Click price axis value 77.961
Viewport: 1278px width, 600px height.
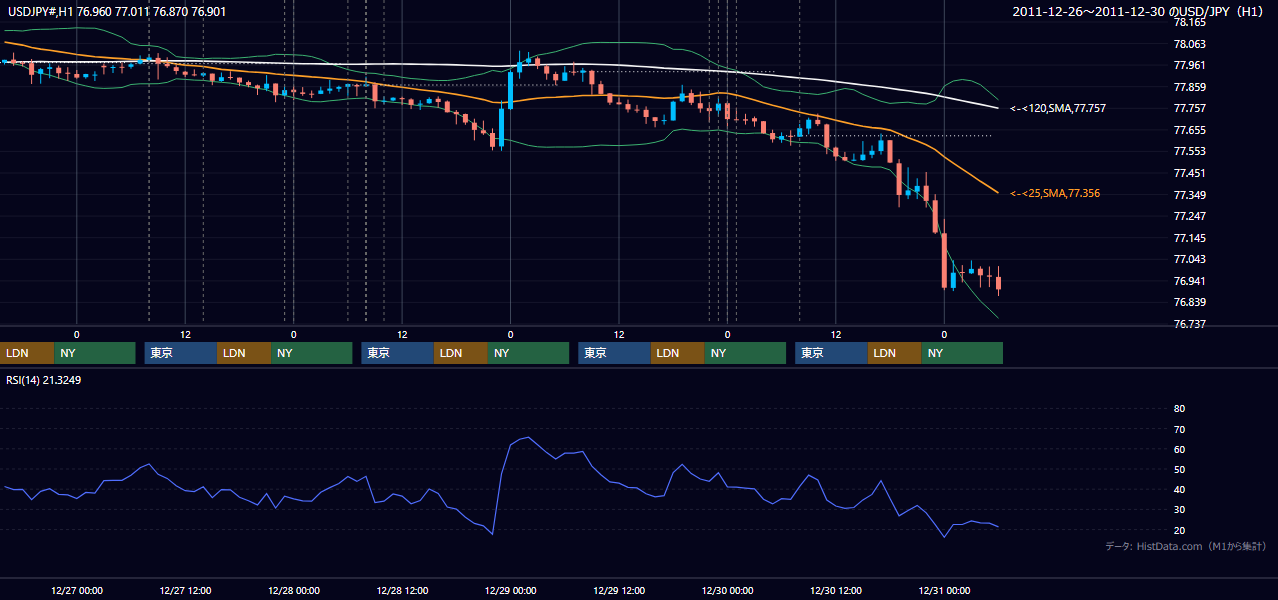pyautogui.click(x=1189, y=65)
